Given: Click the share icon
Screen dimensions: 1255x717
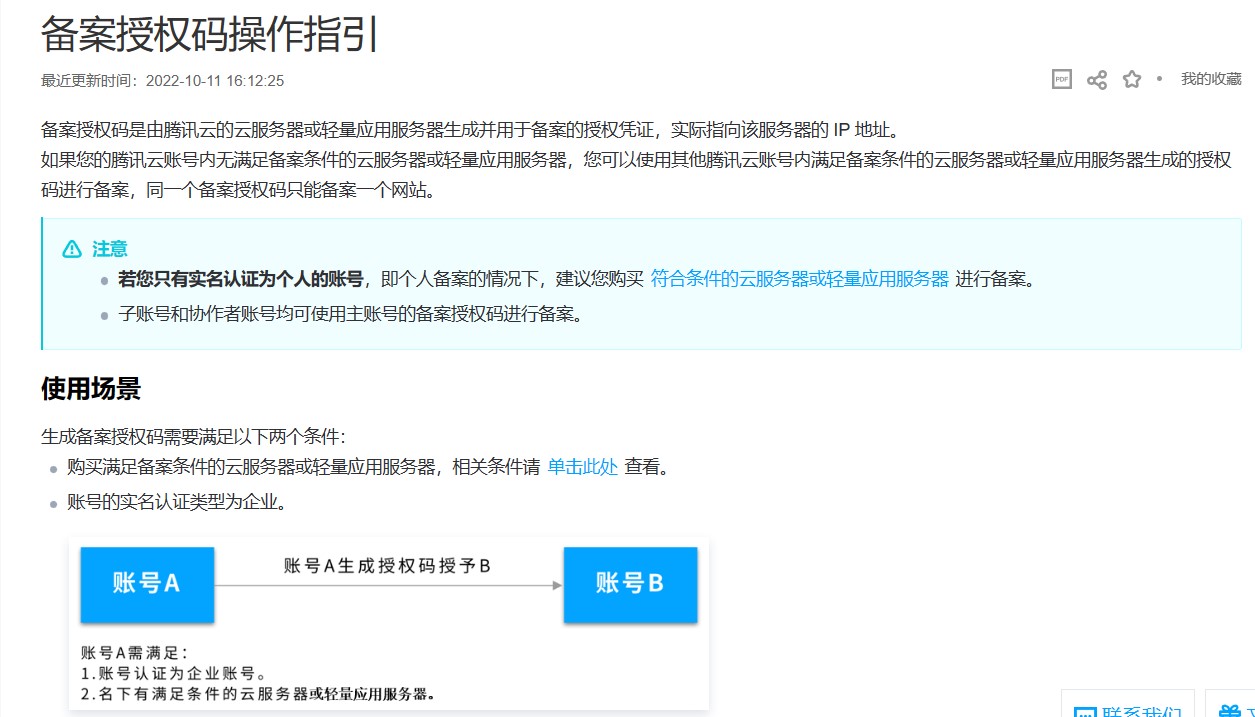Looking at the screenshot, I should (1097, 80).
